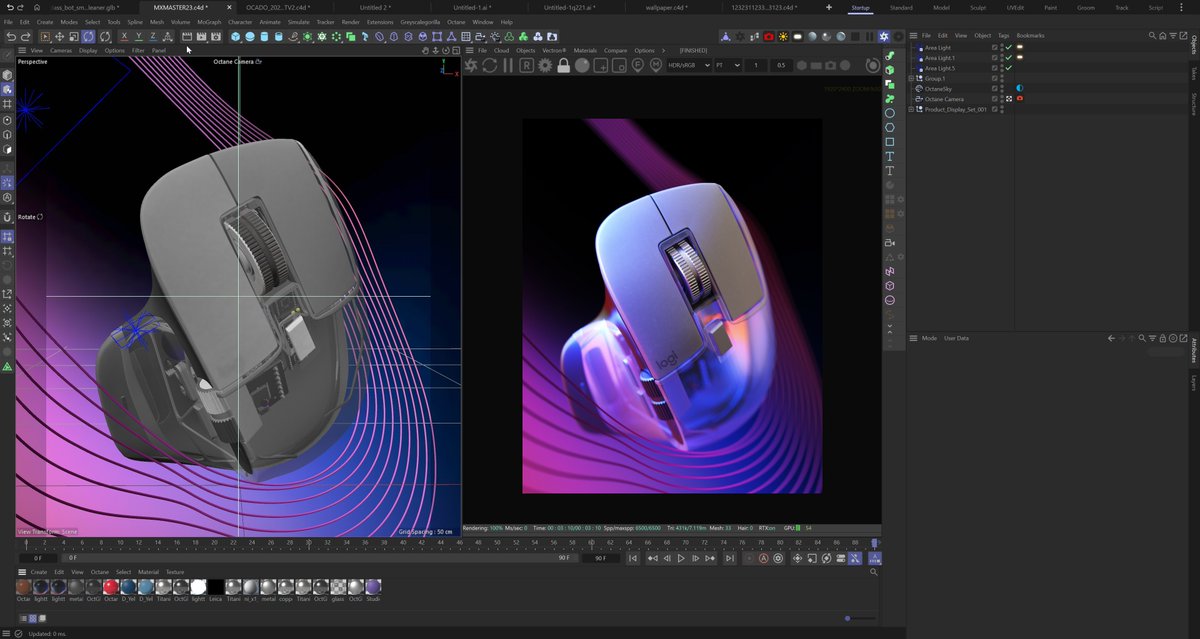The image size is (1200, 639).
Task: Go to end of animation
Action: coord(729,558)
